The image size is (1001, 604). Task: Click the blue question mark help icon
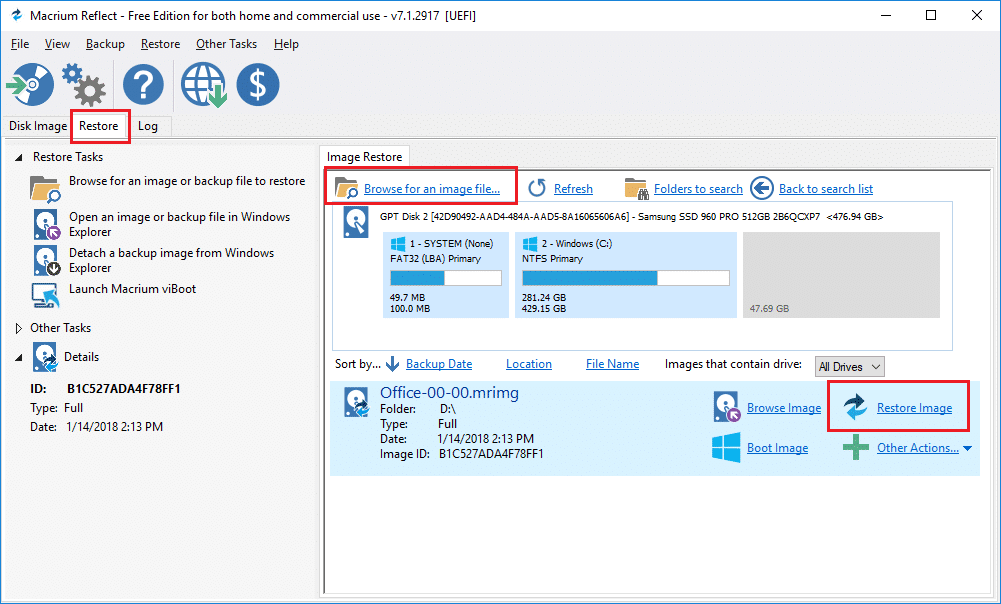pos(143,84)
